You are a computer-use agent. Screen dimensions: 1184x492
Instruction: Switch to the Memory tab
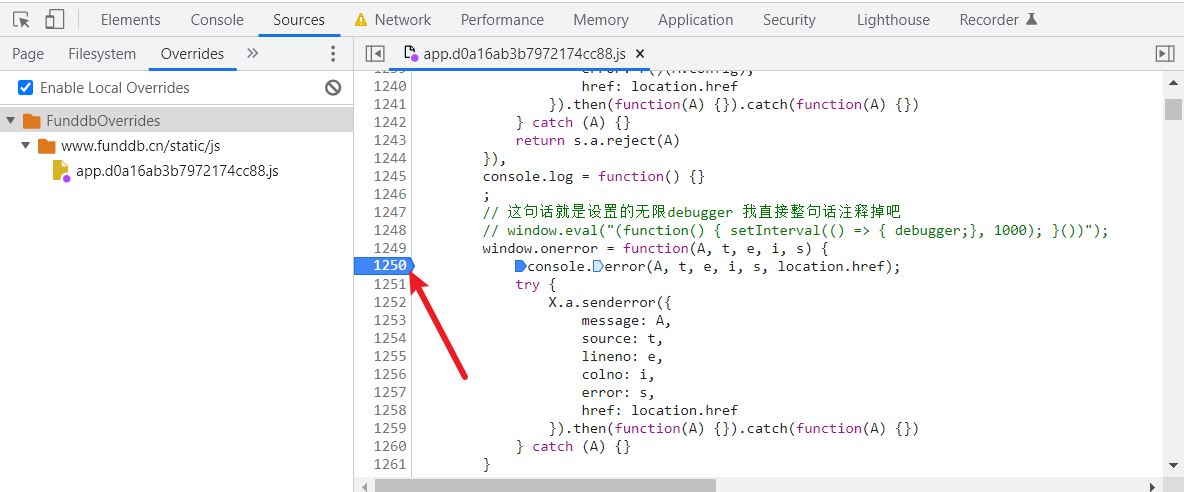click(600, 20)
